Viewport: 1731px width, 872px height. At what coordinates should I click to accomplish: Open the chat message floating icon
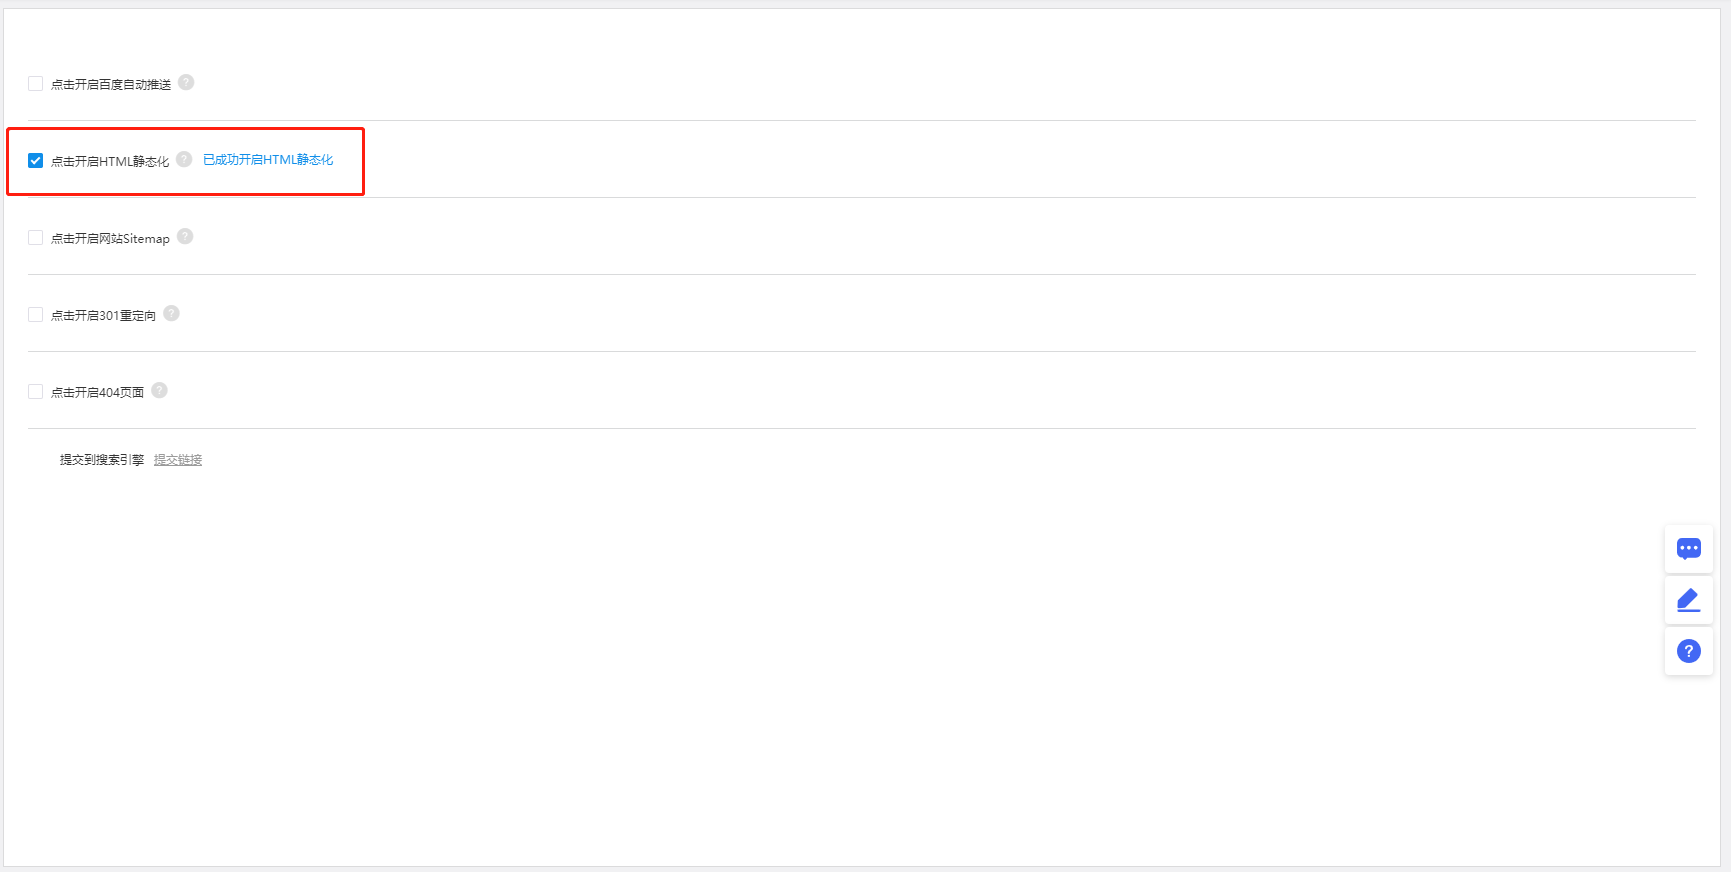[1688, 548]
